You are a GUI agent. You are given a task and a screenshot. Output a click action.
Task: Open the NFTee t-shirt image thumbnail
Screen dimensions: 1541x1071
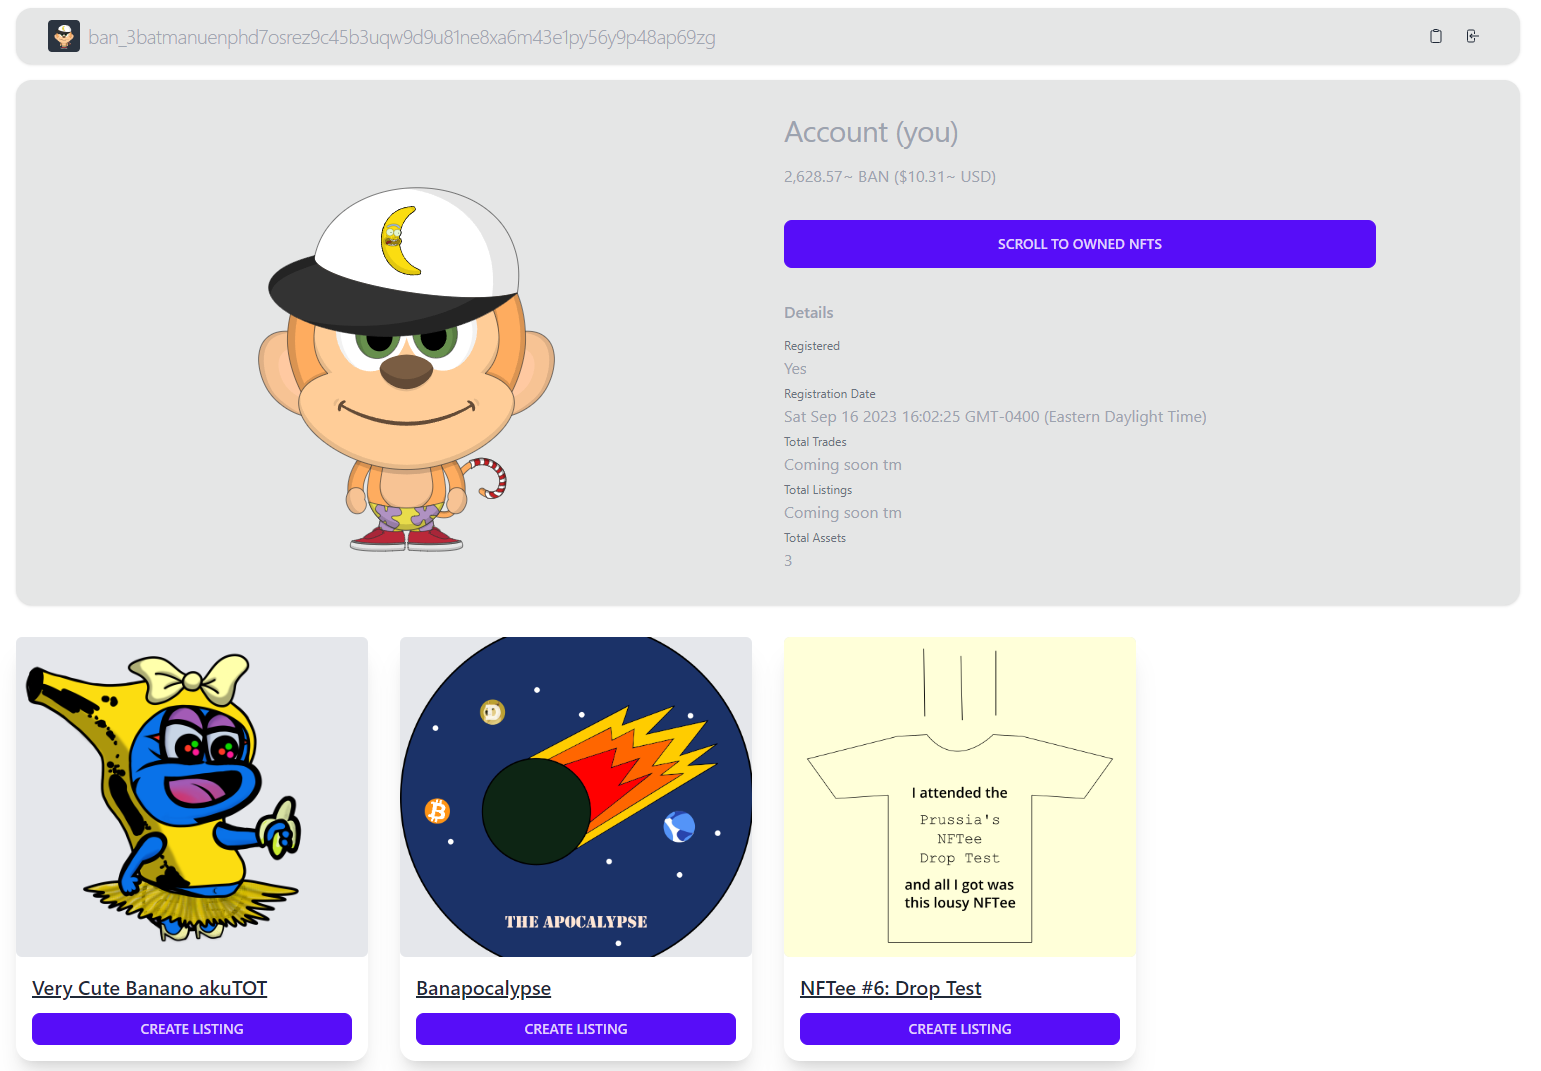[960, 797]
